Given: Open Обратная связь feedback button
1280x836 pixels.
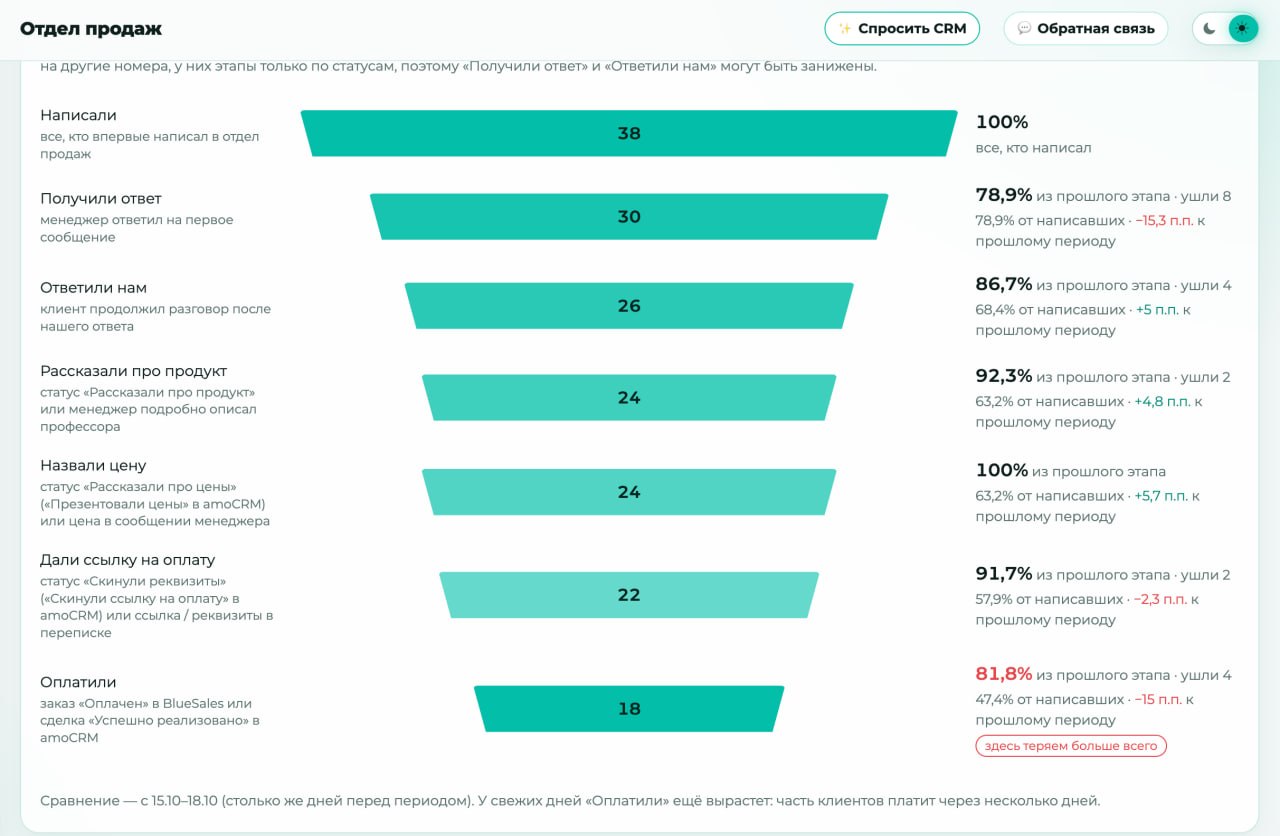Looking at the screenshot, I should (1086, 29).
